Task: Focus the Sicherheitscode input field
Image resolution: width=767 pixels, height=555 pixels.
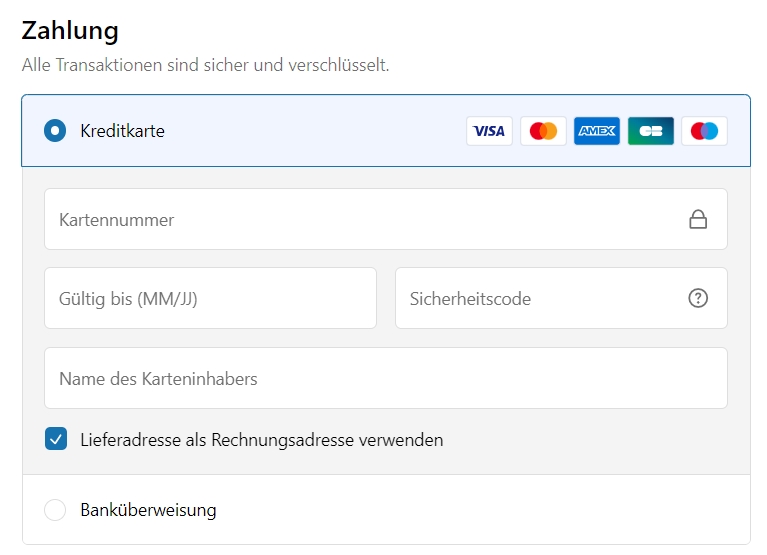Action: (x=561, y=298)
